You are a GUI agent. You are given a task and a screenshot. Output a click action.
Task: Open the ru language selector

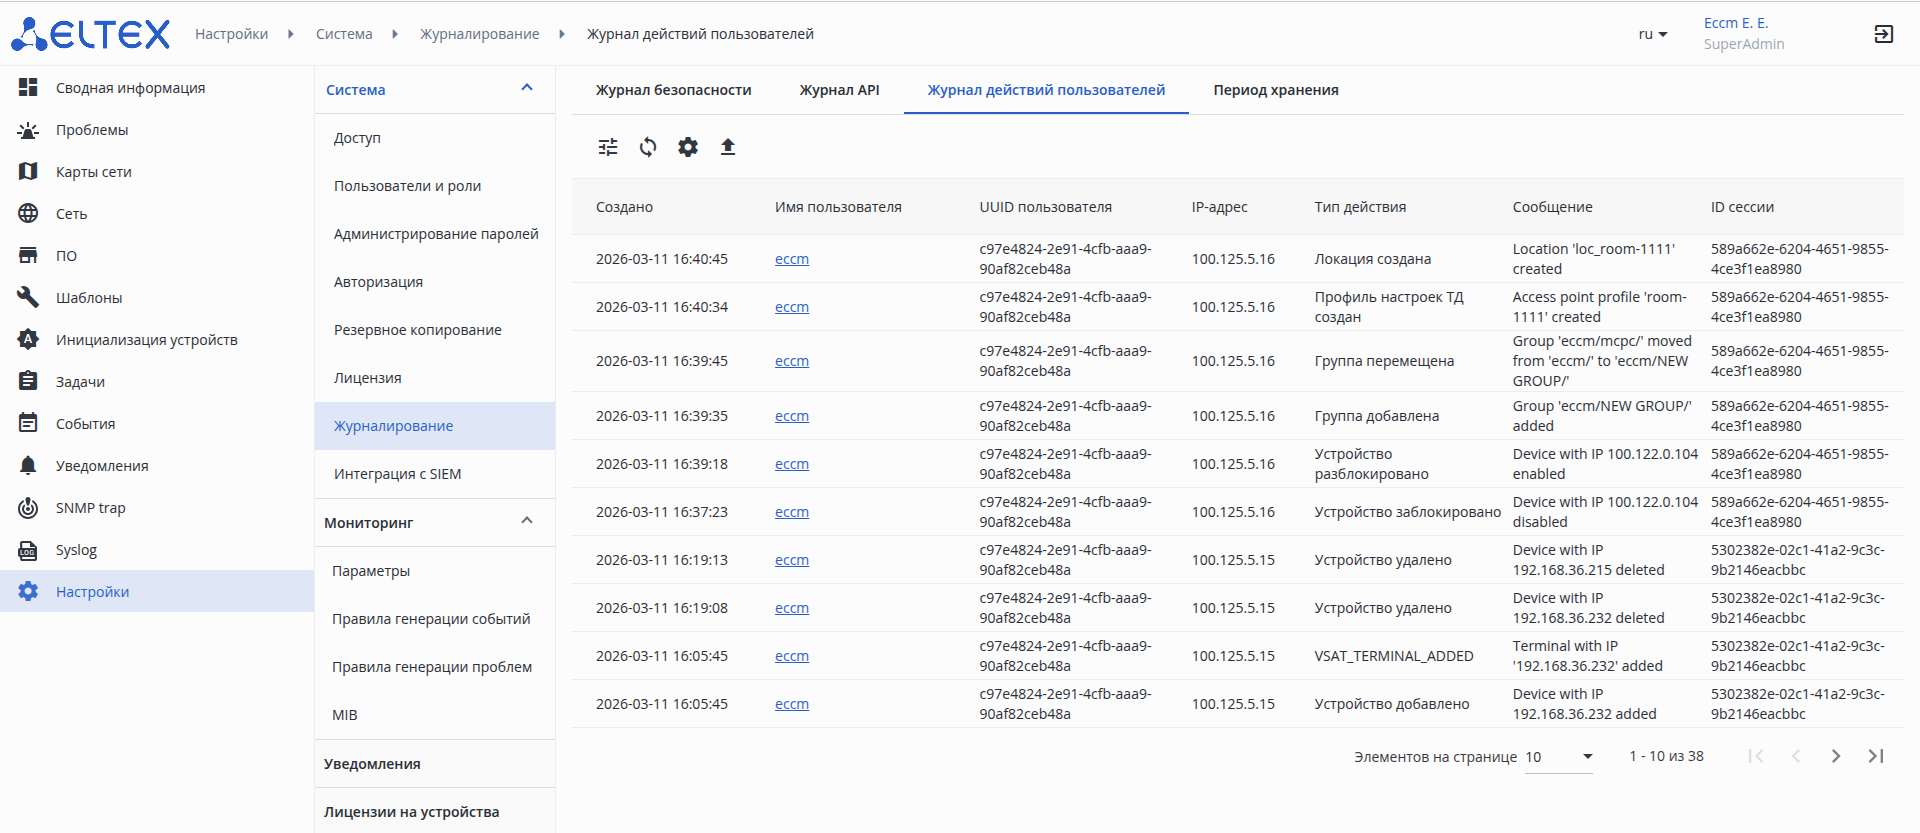1652,34
